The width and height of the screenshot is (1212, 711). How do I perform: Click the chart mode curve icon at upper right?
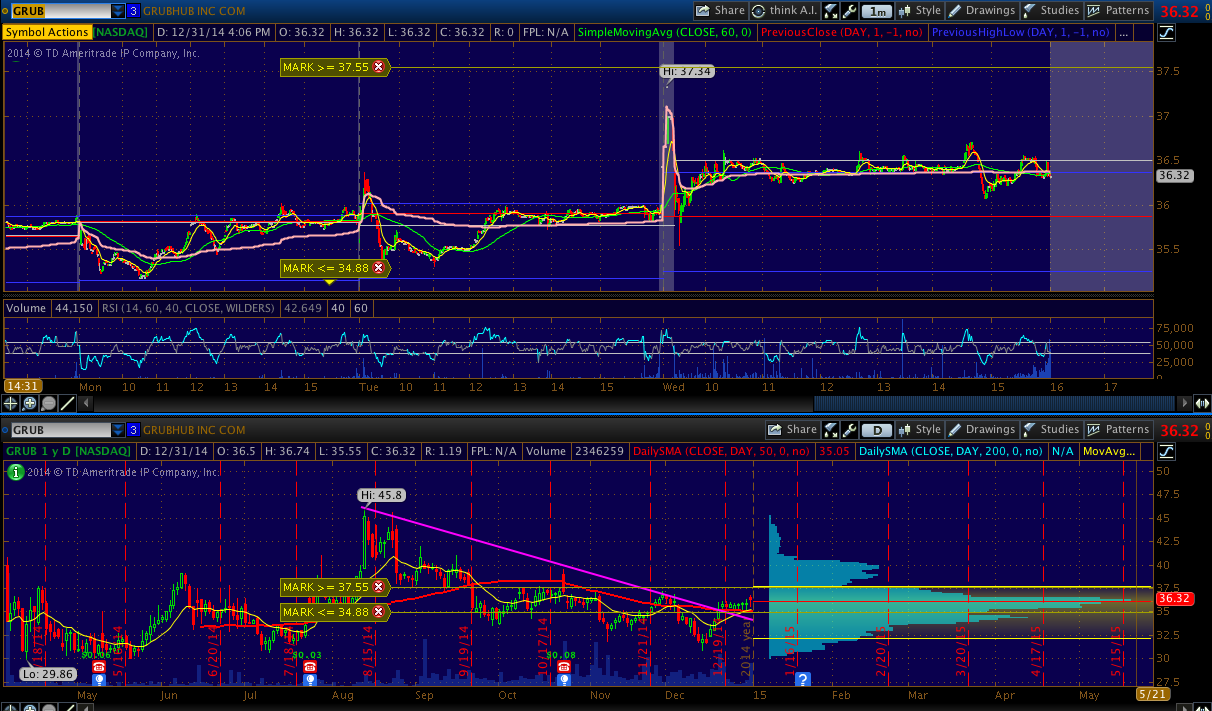(x=1166, y=33)
